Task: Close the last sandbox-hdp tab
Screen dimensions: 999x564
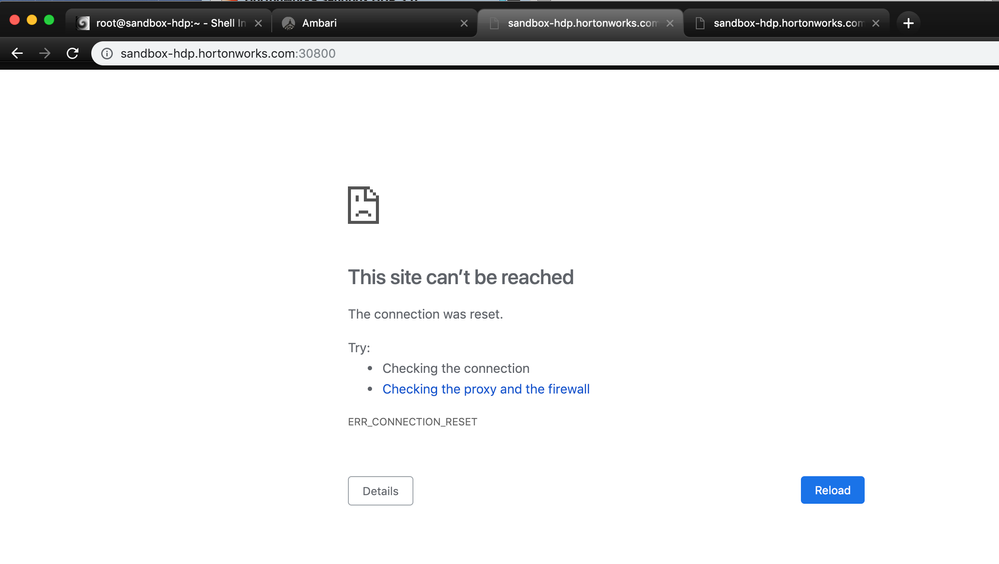Action: pos(875,23)
